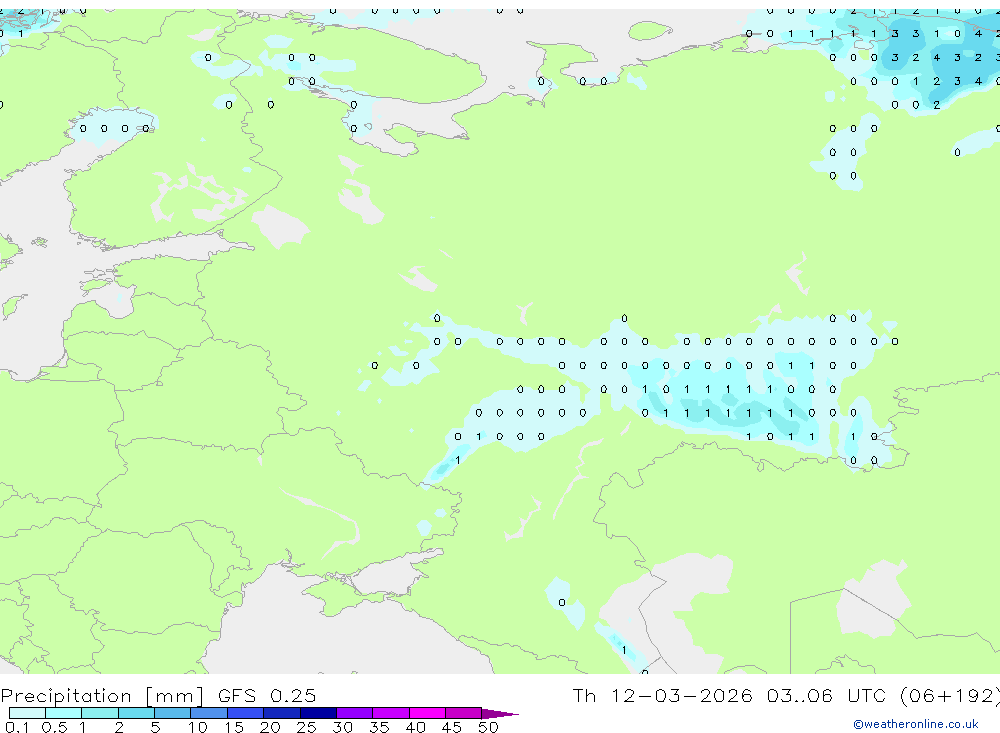This screenshot has width=1000, height=733.
Task: Click the 'Precipitation [mm]' title text
Action: pos(102,696)
